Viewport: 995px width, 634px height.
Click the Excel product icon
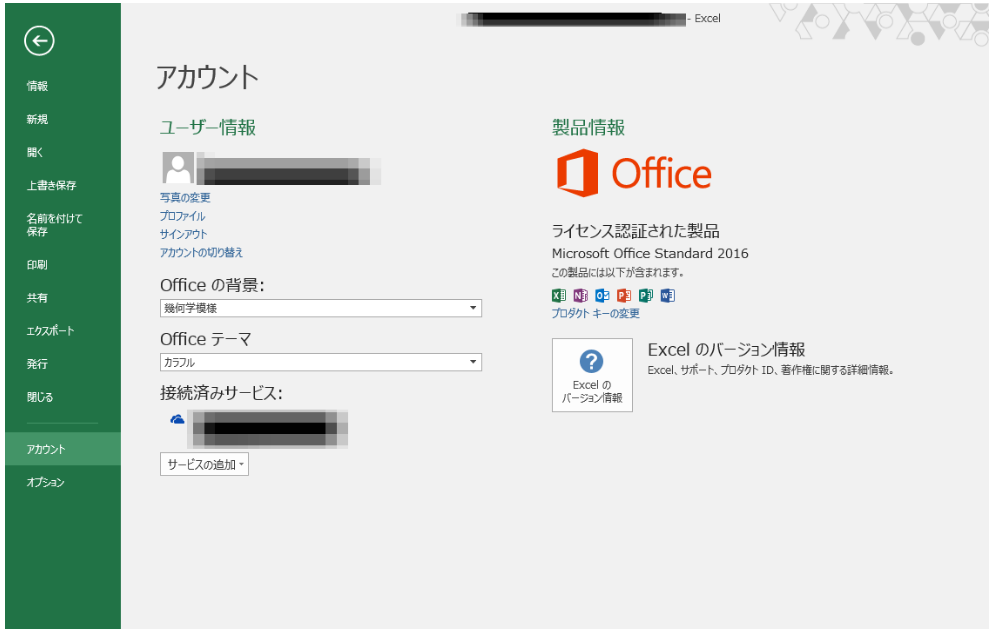coord(559,295)
